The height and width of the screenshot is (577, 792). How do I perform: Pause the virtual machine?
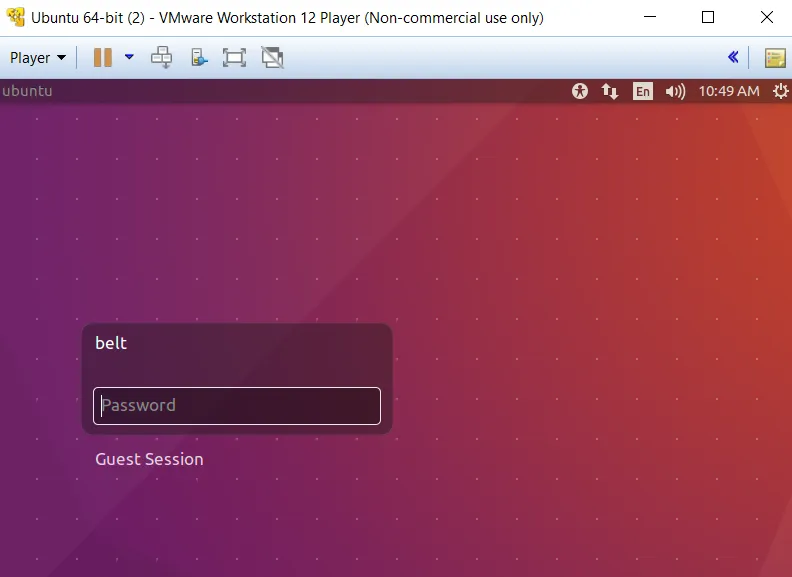tap(103, 58)
